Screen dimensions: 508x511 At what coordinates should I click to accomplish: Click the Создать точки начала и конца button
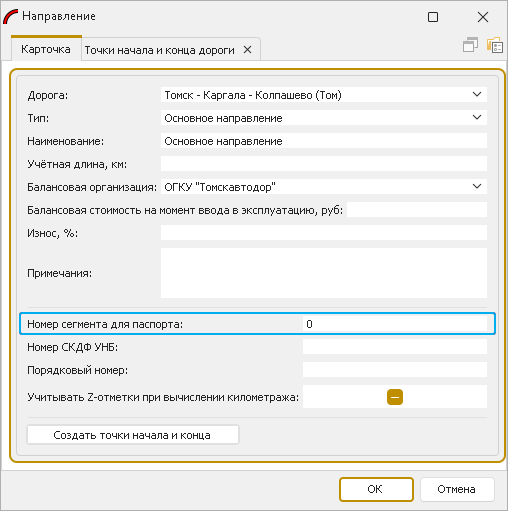click(x=133, y=435)
